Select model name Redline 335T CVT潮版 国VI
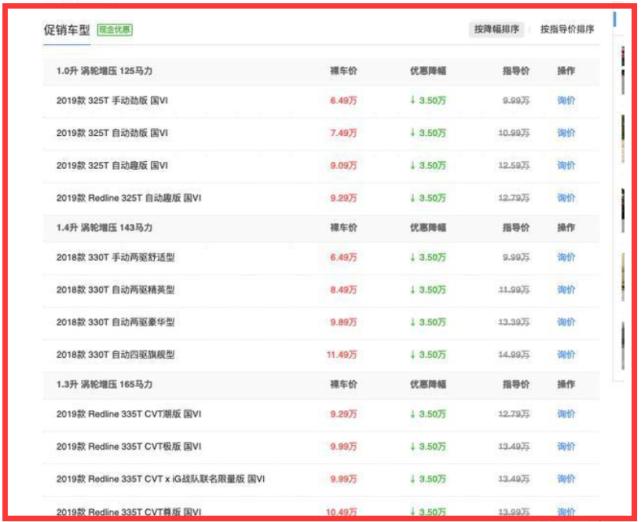 click(x=129, y=414)
